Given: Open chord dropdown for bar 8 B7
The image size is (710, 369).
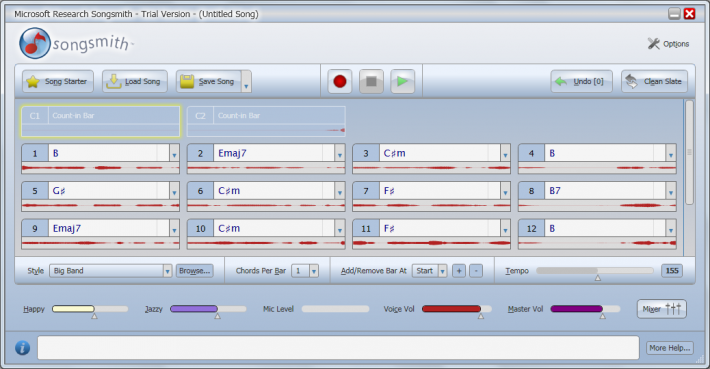Looking at the screenshot, I should tap(671, 191).
